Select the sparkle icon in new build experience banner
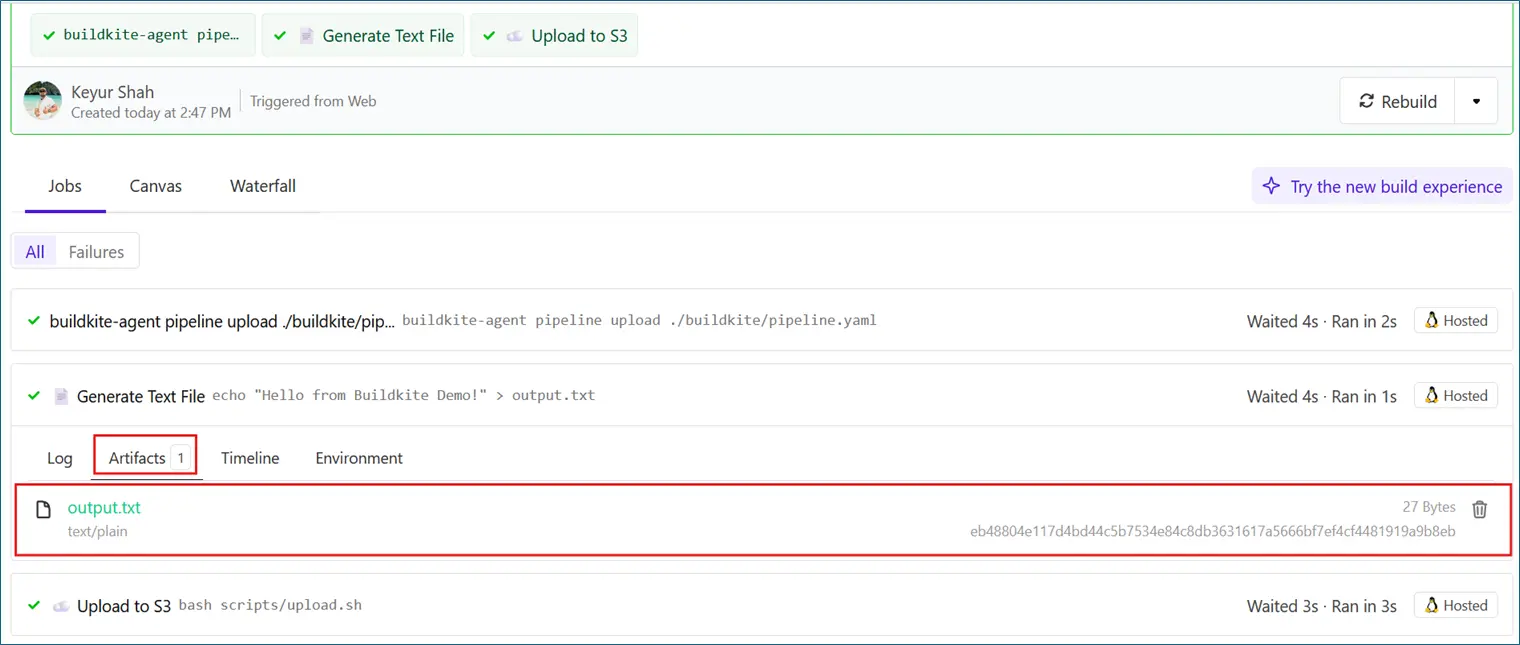This screenshot has width=1520, height=645. point(1271,186)
